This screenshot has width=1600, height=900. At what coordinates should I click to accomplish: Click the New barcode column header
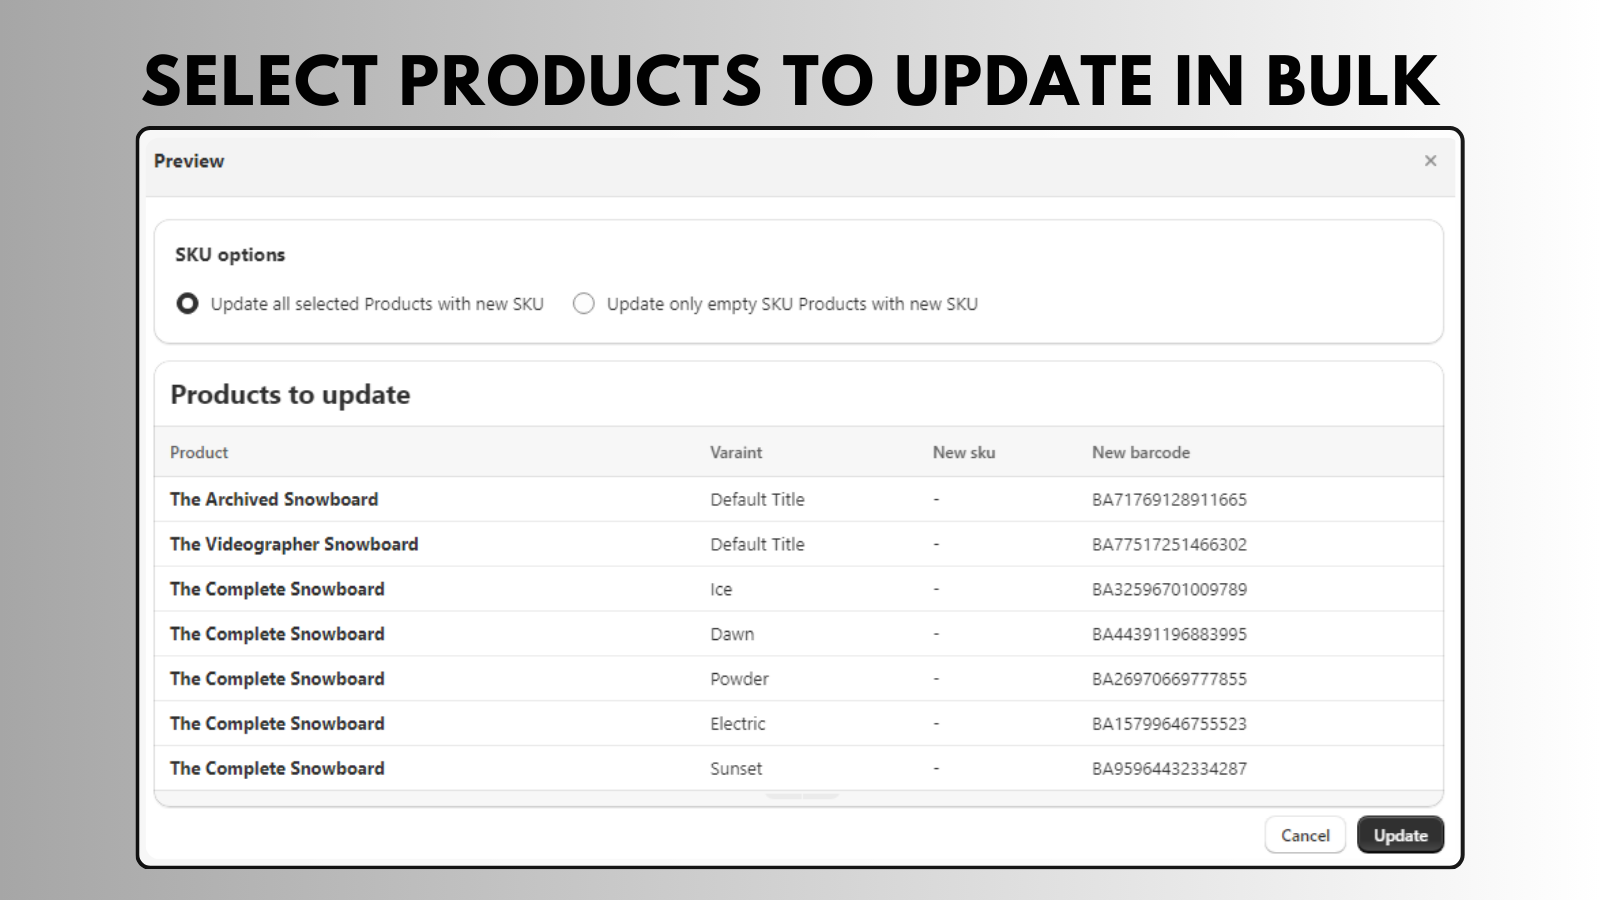point(1140,452)
